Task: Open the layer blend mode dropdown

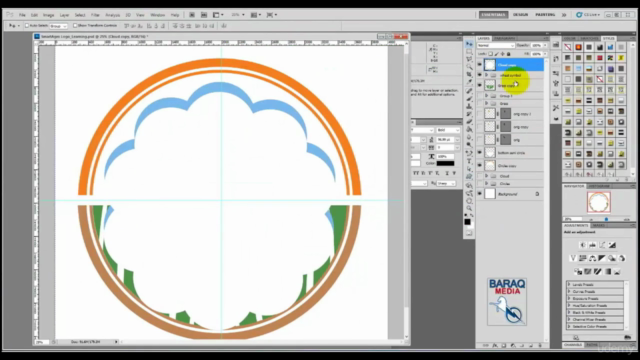Action: pos(496,46)
